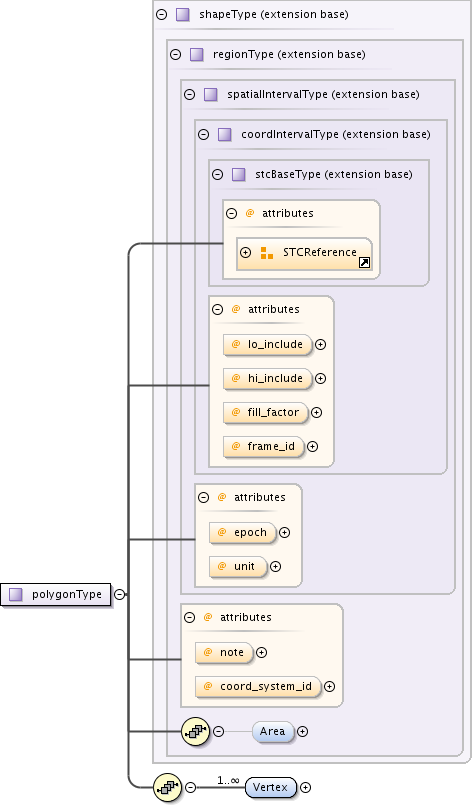Click the @ icon of epoch
Screen dimensions: 473x807
(x=222, y=532)
